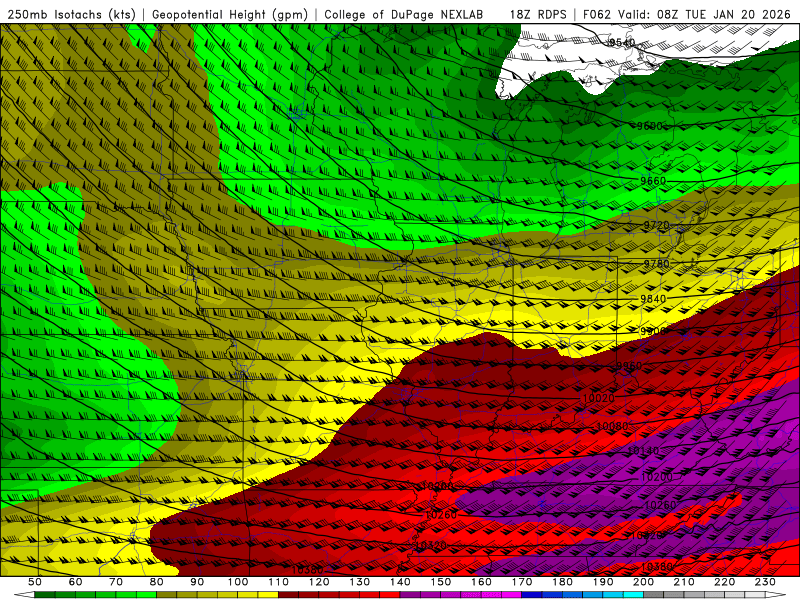Click the 200 legend tick label
Viewport: 800px width, 600px height.
tap(643, 582)
